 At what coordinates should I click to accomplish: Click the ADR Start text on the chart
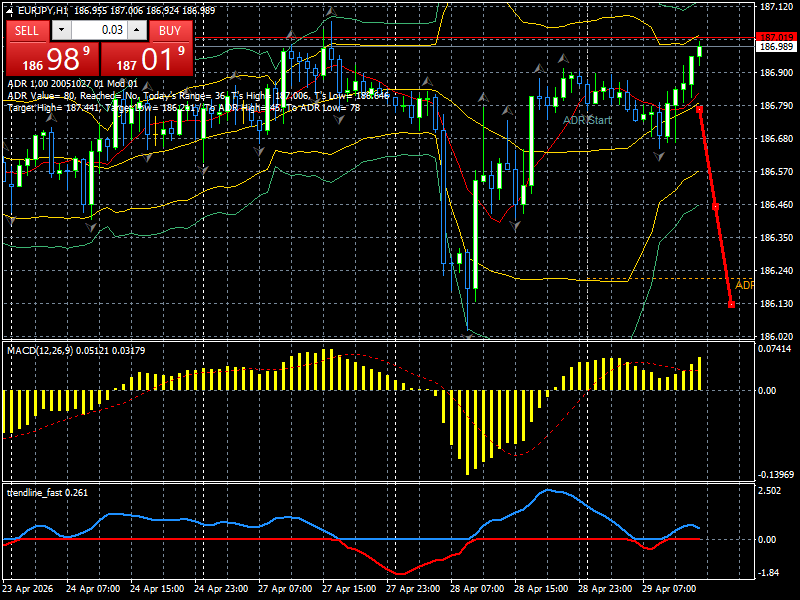pos(588,118)
